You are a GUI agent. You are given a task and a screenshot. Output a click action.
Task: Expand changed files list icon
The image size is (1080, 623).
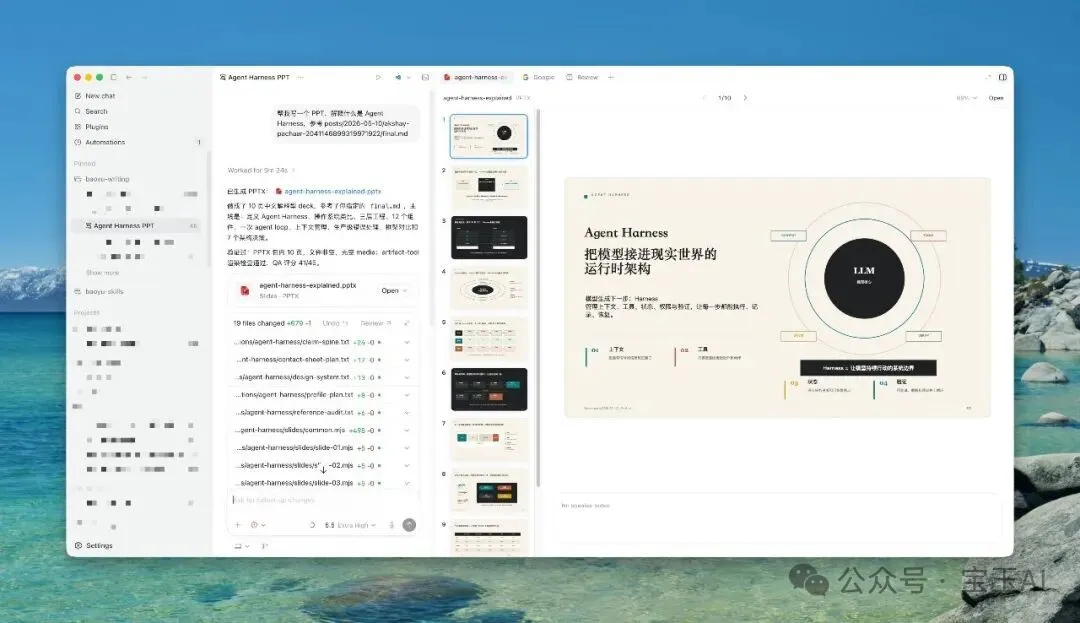406,323
